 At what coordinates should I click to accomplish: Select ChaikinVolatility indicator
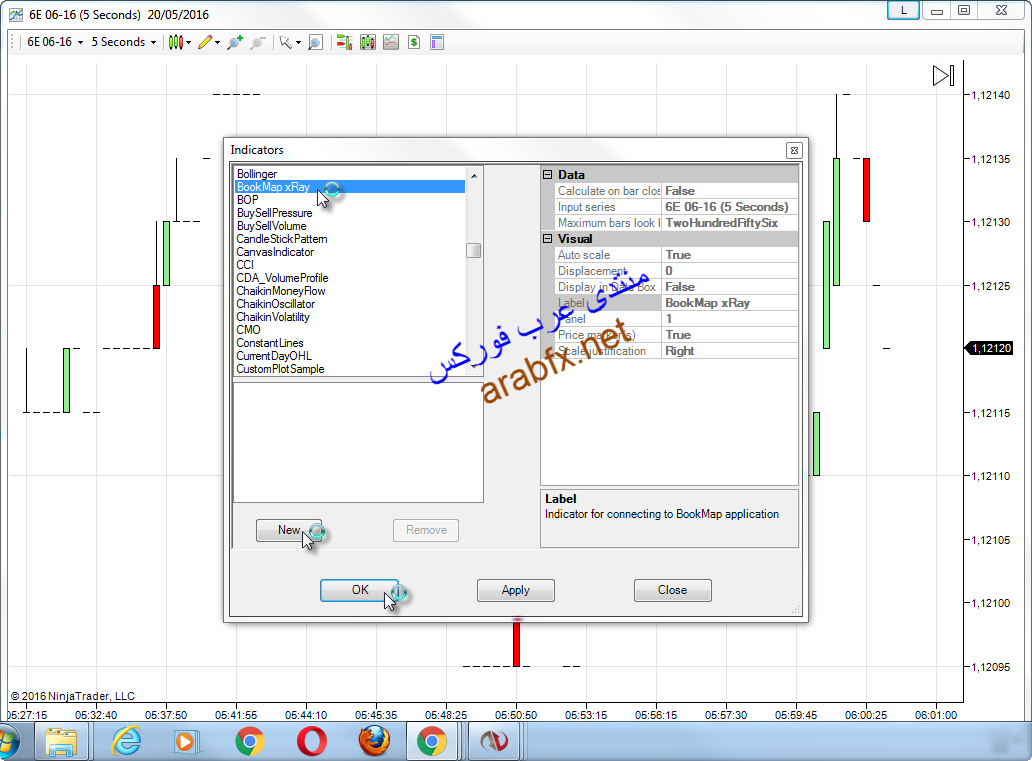[350, 317]
